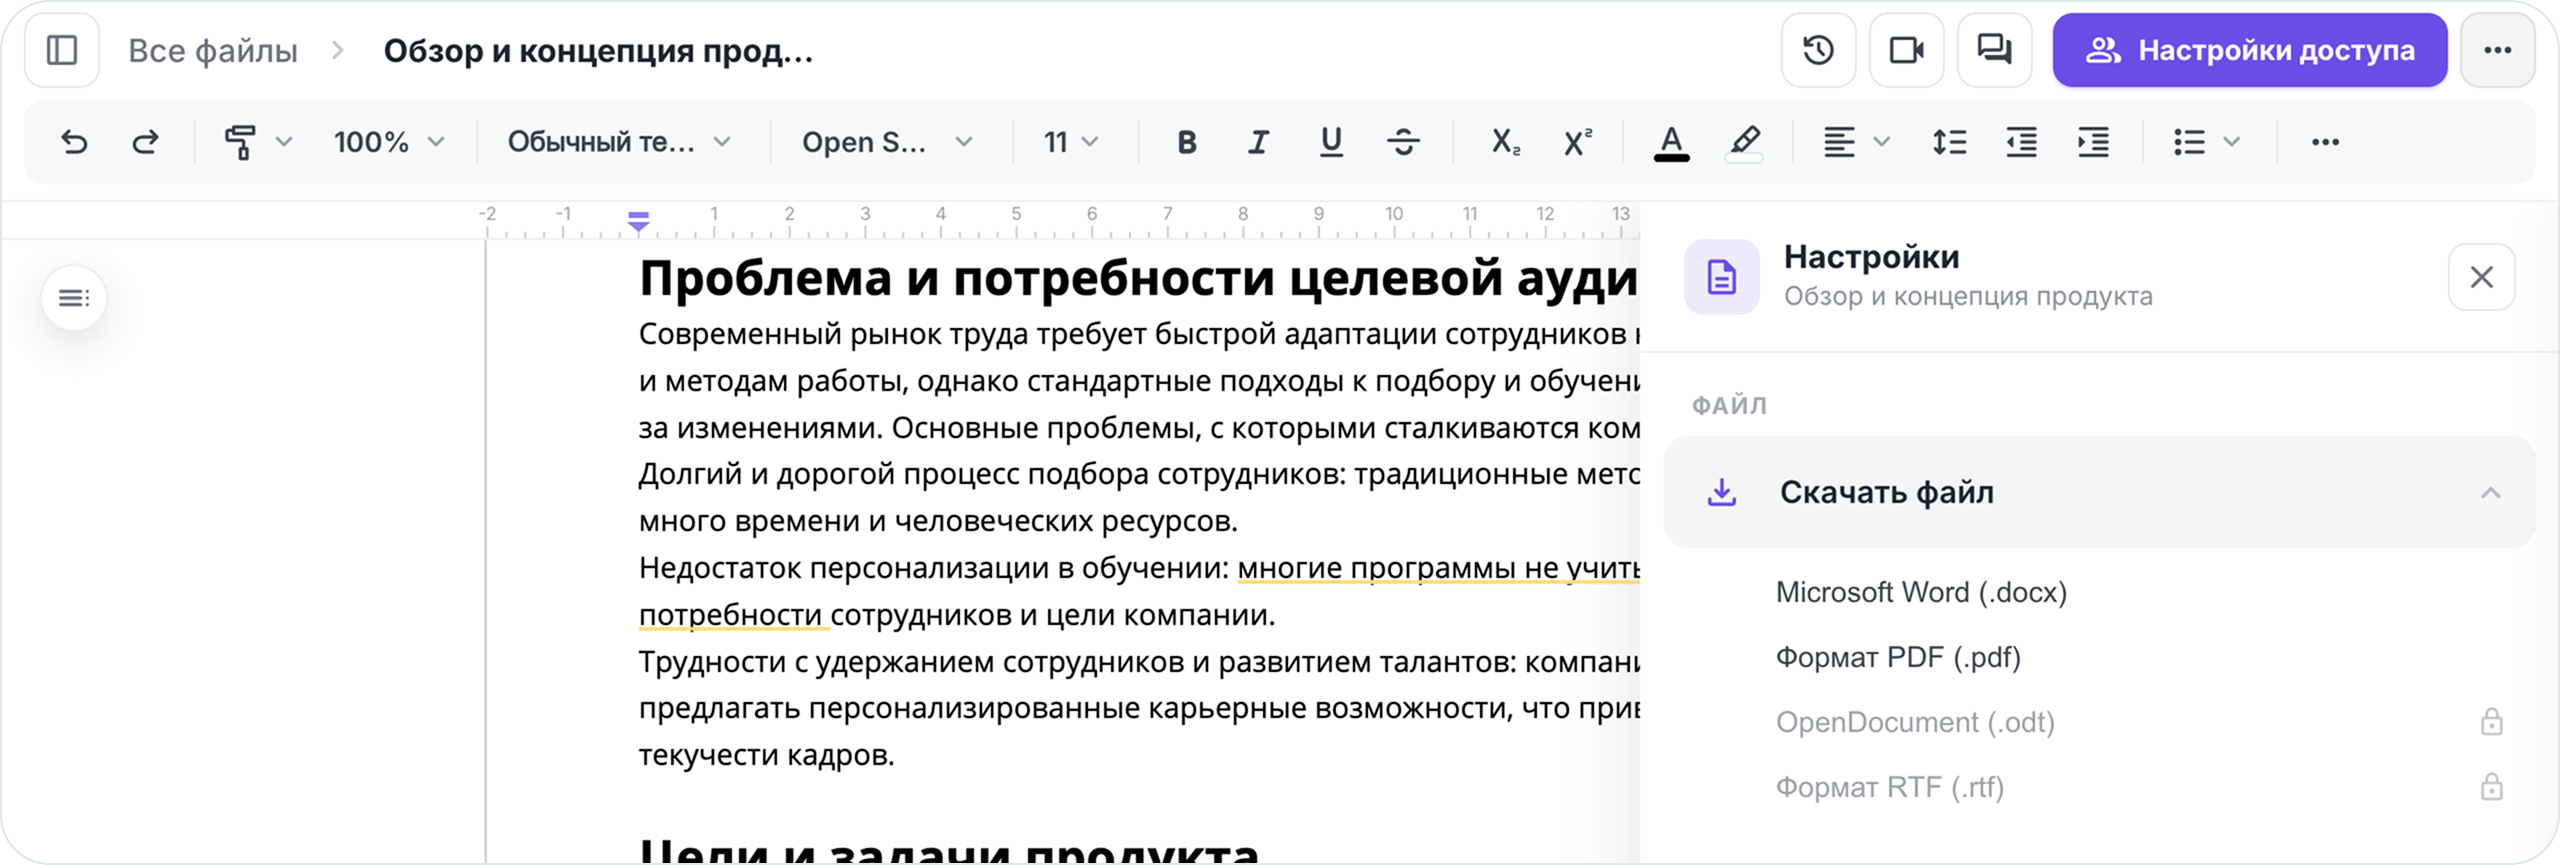Expand format painter dropdown arrow
The image size is (2560, 865).
coord(284,142)
